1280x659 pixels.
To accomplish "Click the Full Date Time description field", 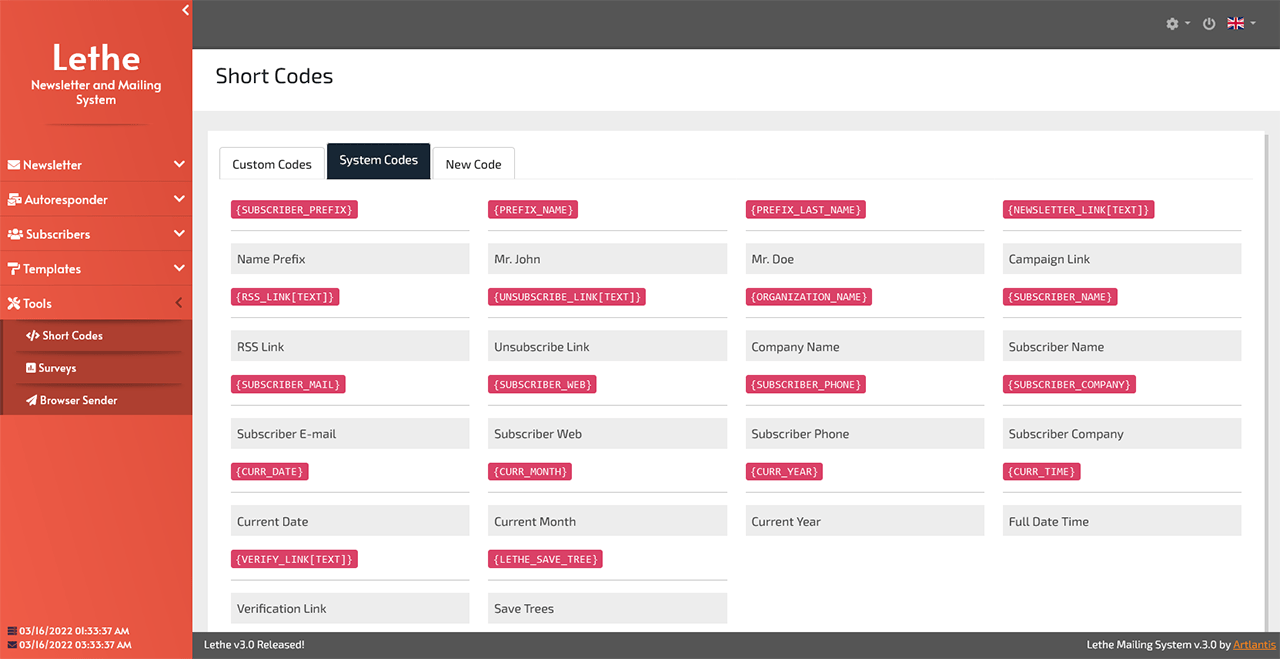I will point(1122,521).
